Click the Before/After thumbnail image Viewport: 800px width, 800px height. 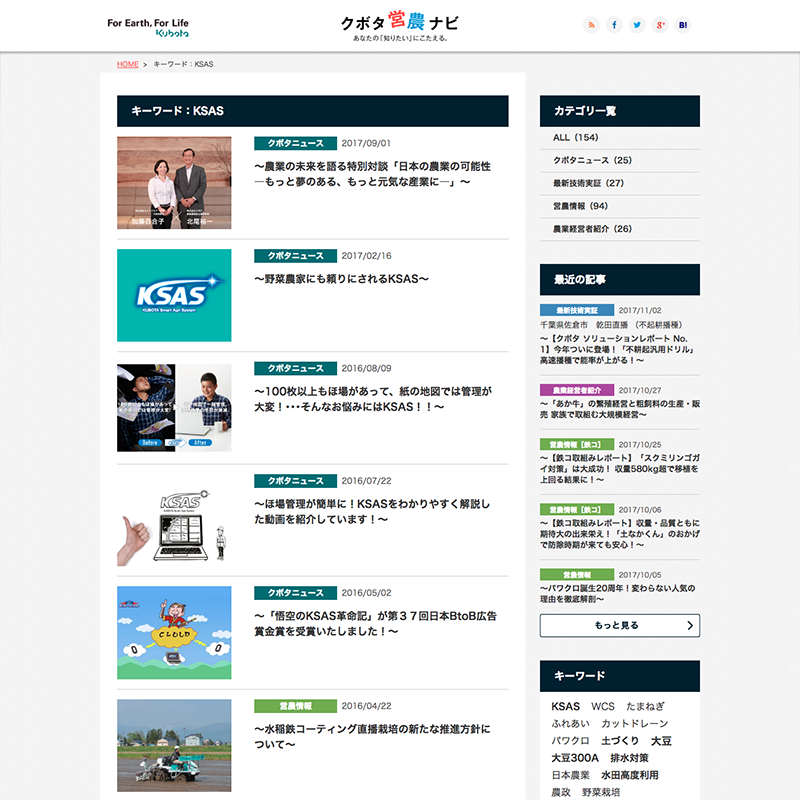pyautogui.click(x=174, y=408)
